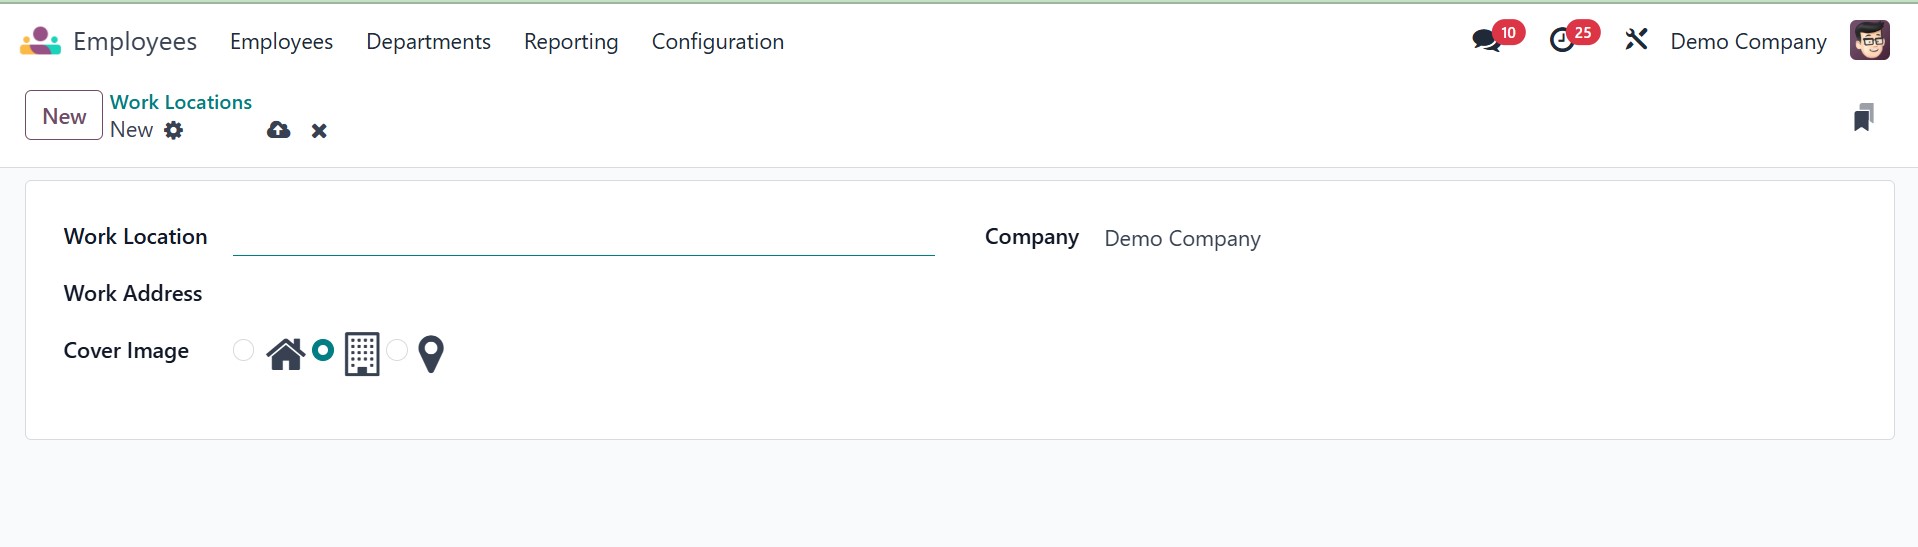Click the debug tools wrench icon
The width and height of the screenshot is (1918, 547).
pyautogui.click(x=1636, y=41)
